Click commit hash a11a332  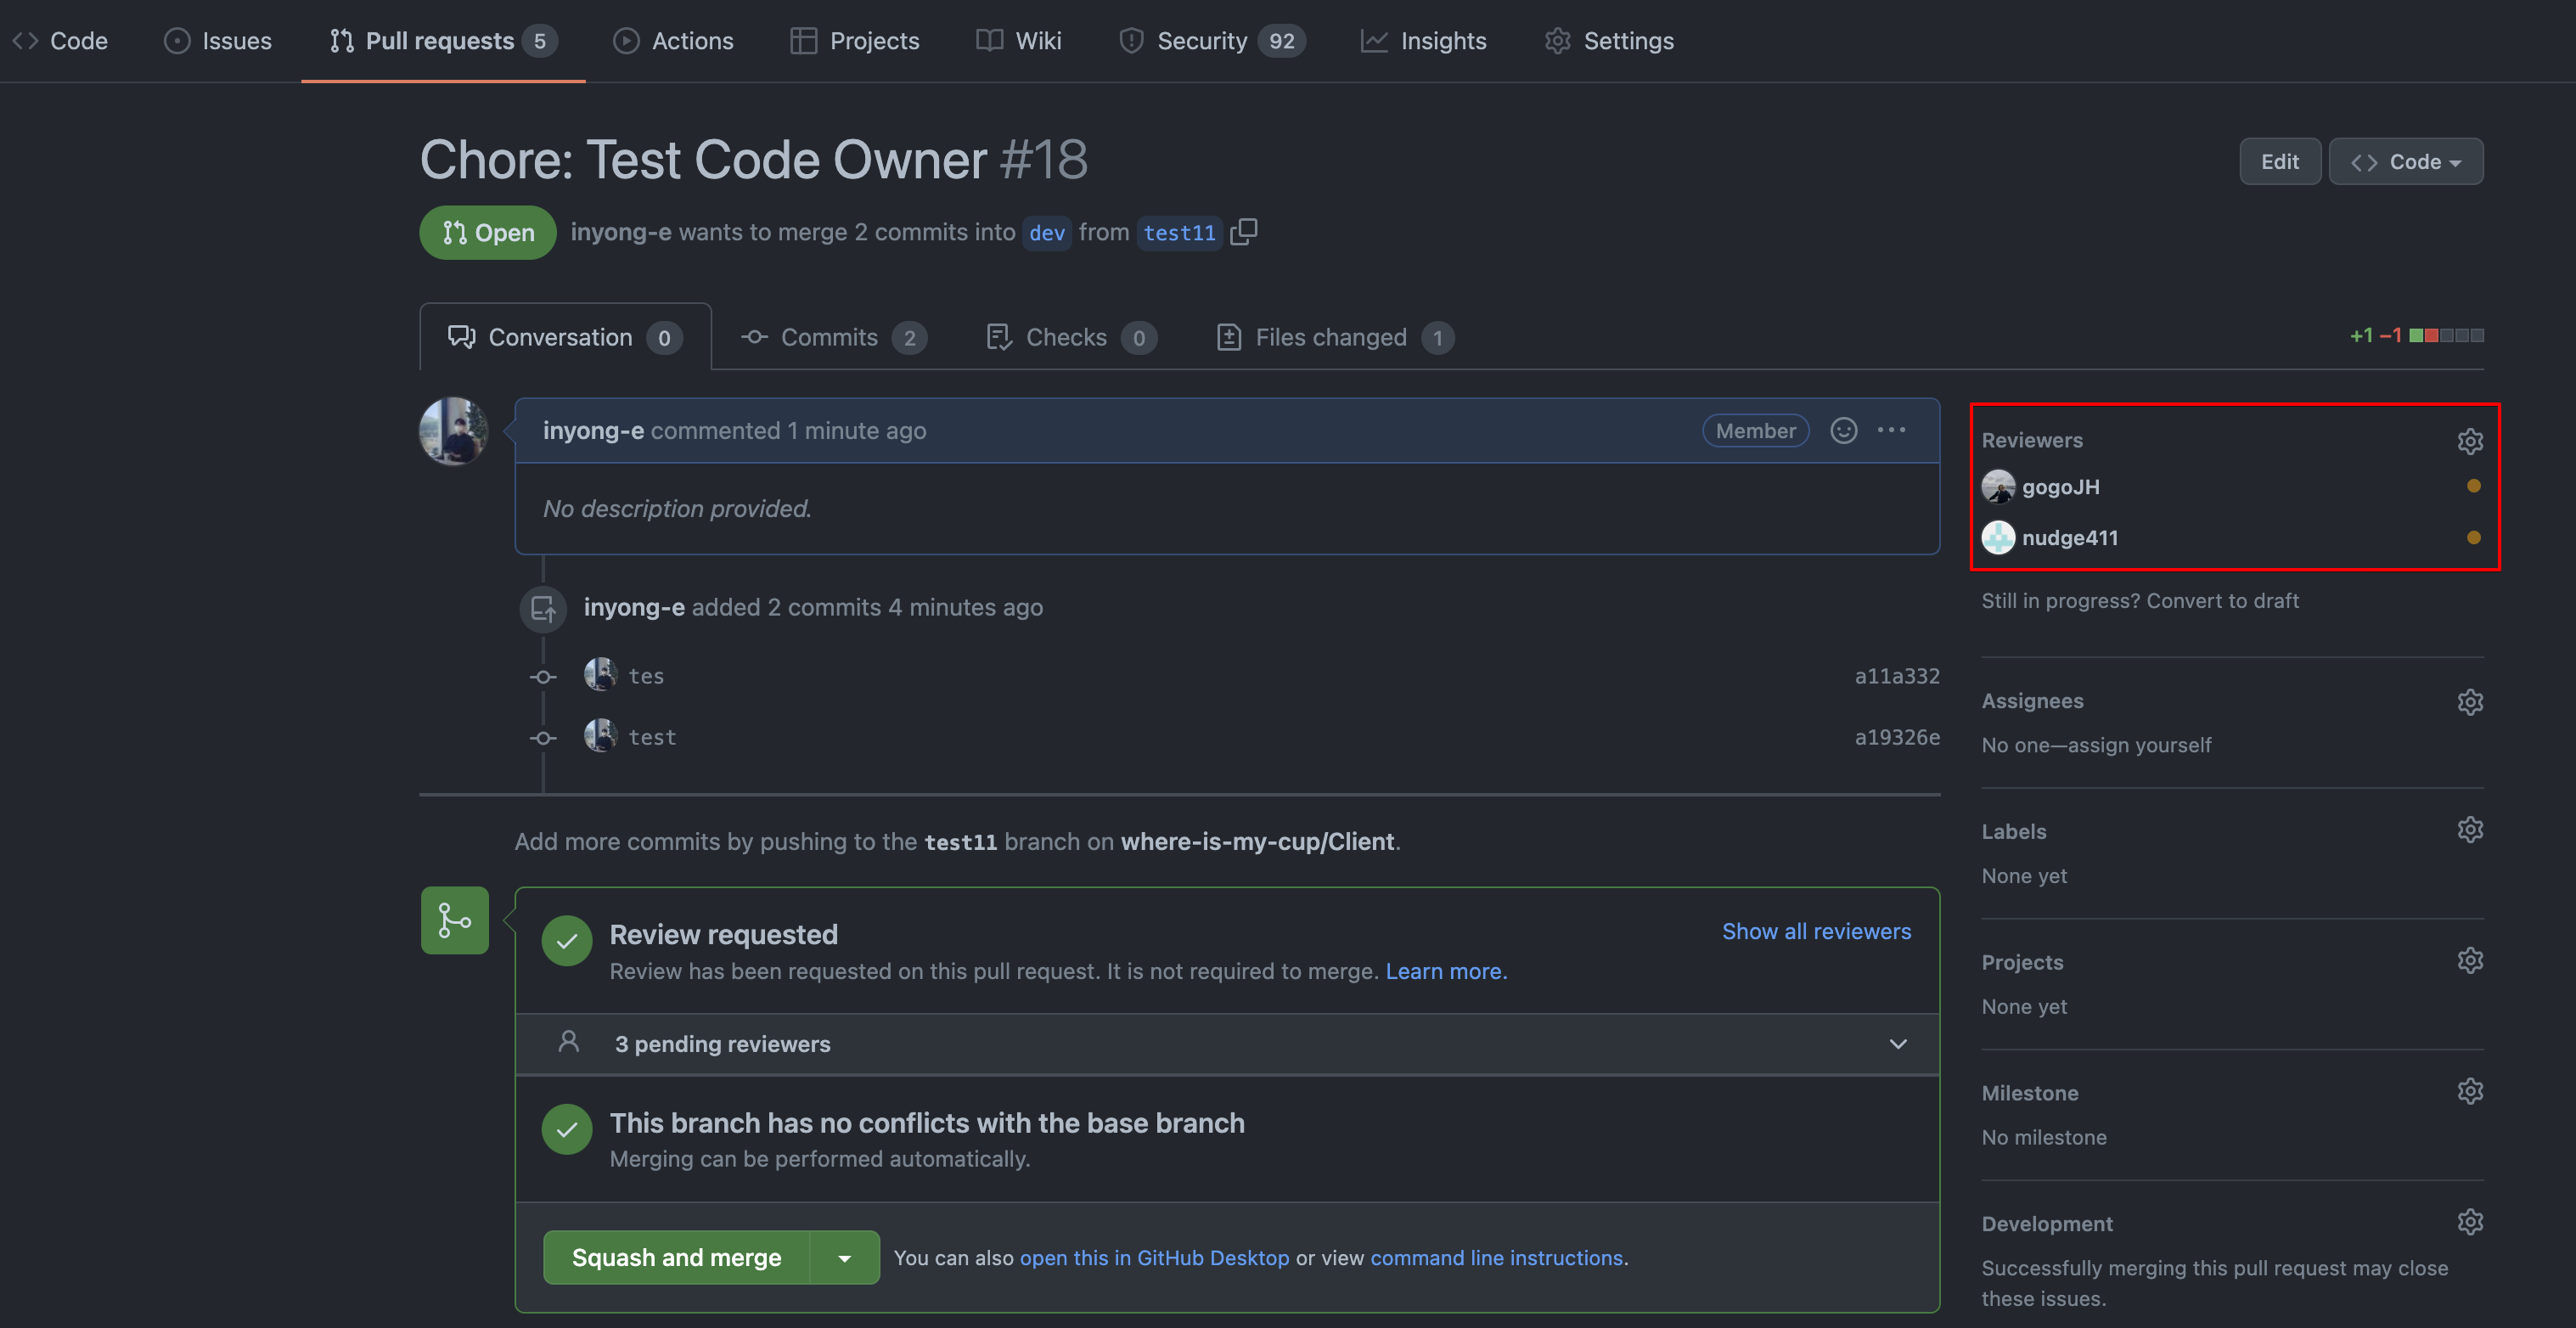(x=1896, y=676)
